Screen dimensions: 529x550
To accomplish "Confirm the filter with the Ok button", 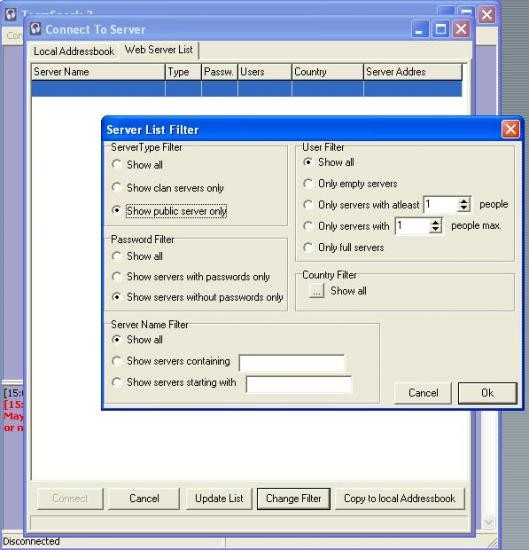I will click(487, 393).
